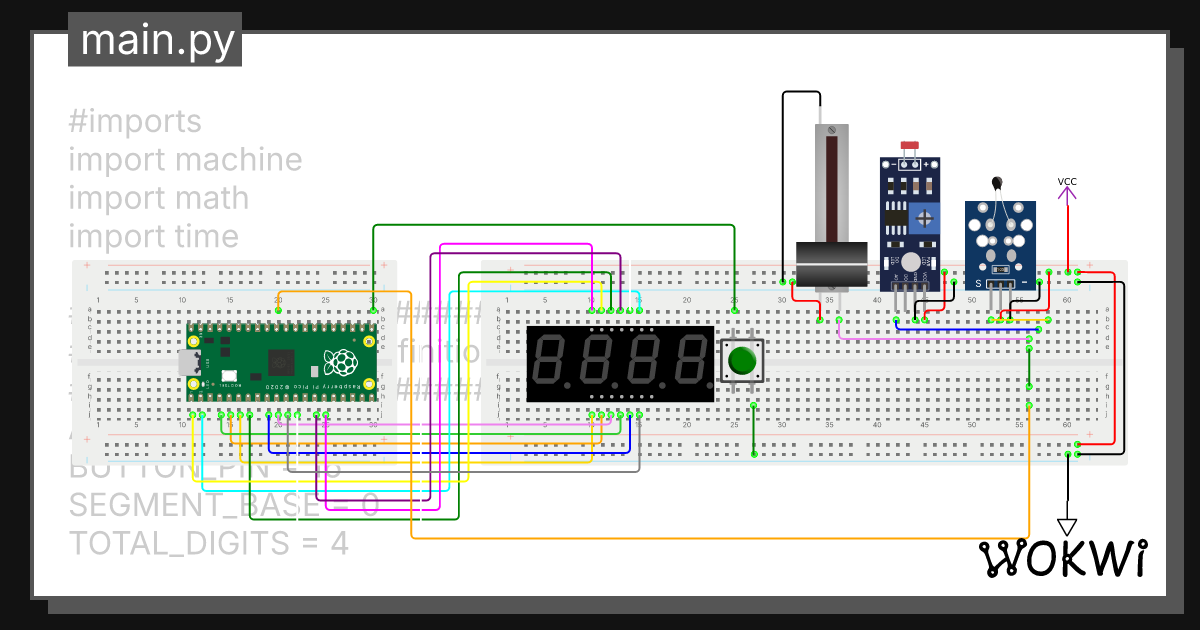Click the red LED atop LDR module
Image resolution: width=1200 pixels, height=630 pixels.
(x=909, y=146)
